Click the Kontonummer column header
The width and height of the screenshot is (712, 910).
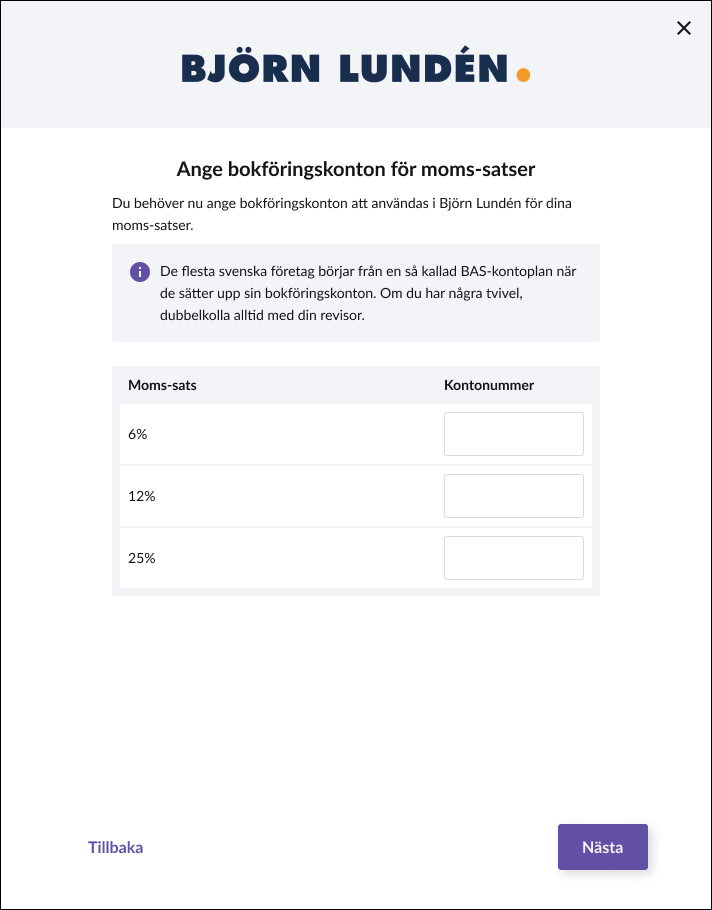[489, 385]
